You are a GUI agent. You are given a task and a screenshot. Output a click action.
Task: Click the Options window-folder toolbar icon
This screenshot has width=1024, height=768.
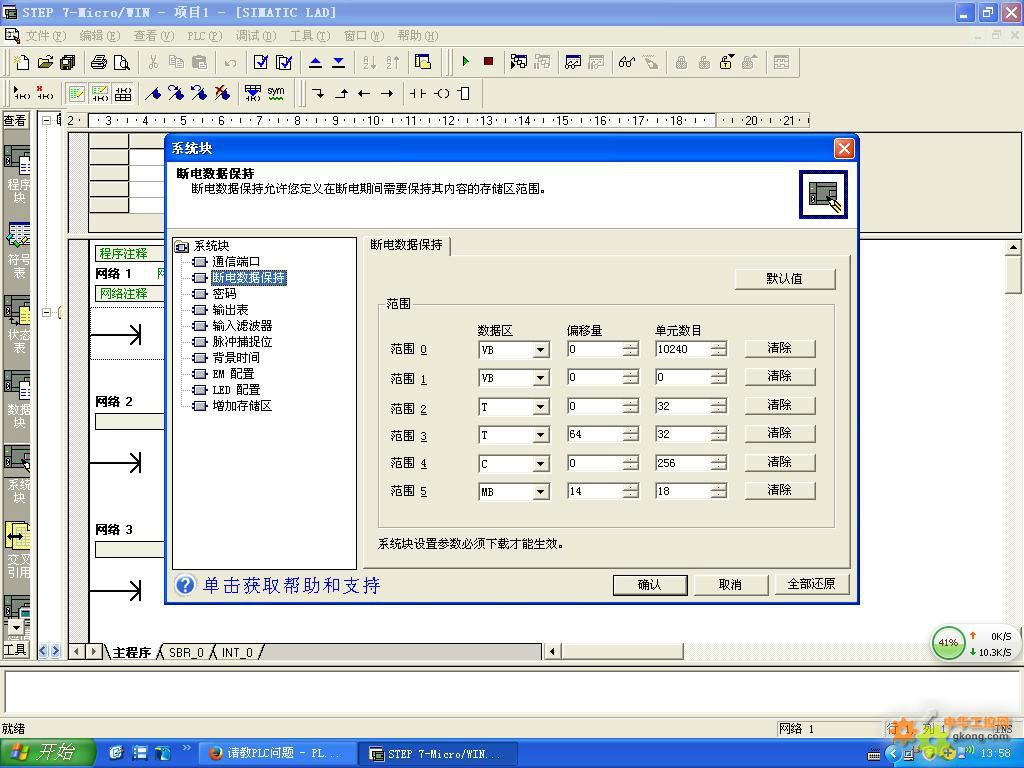(x=423, y=62)
